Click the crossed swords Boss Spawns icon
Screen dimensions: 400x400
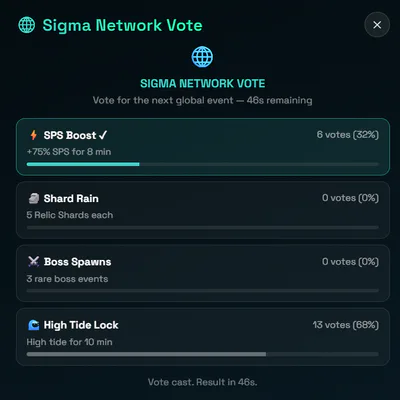[34, 262]
